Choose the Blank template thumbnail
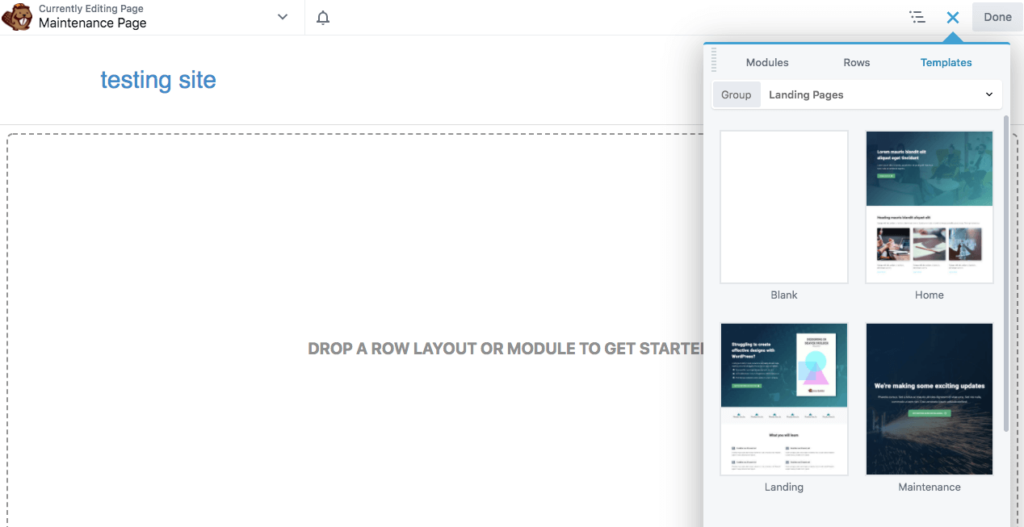This screenshot has height=527, width=1024. coord(784,207)
